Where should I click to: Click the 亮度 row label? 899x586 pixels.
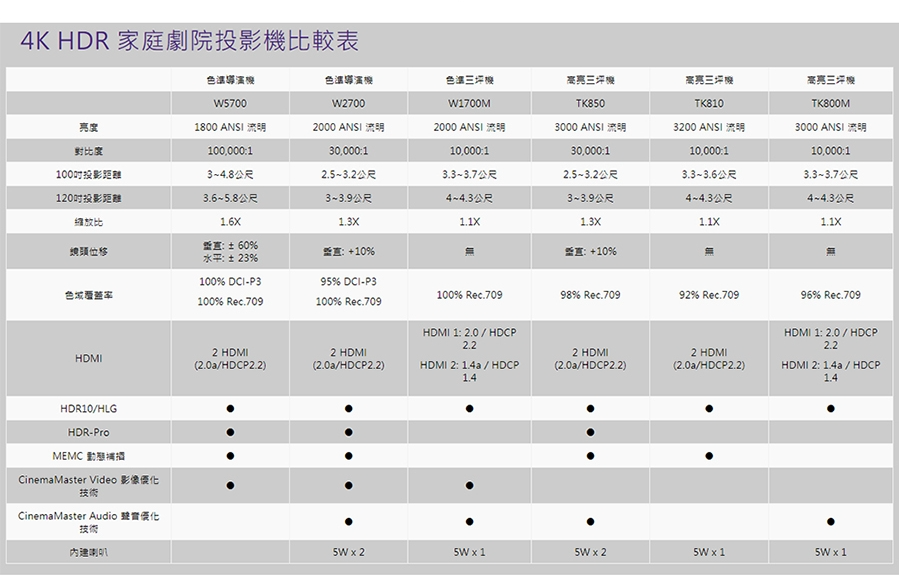click(x=88, y=127)
